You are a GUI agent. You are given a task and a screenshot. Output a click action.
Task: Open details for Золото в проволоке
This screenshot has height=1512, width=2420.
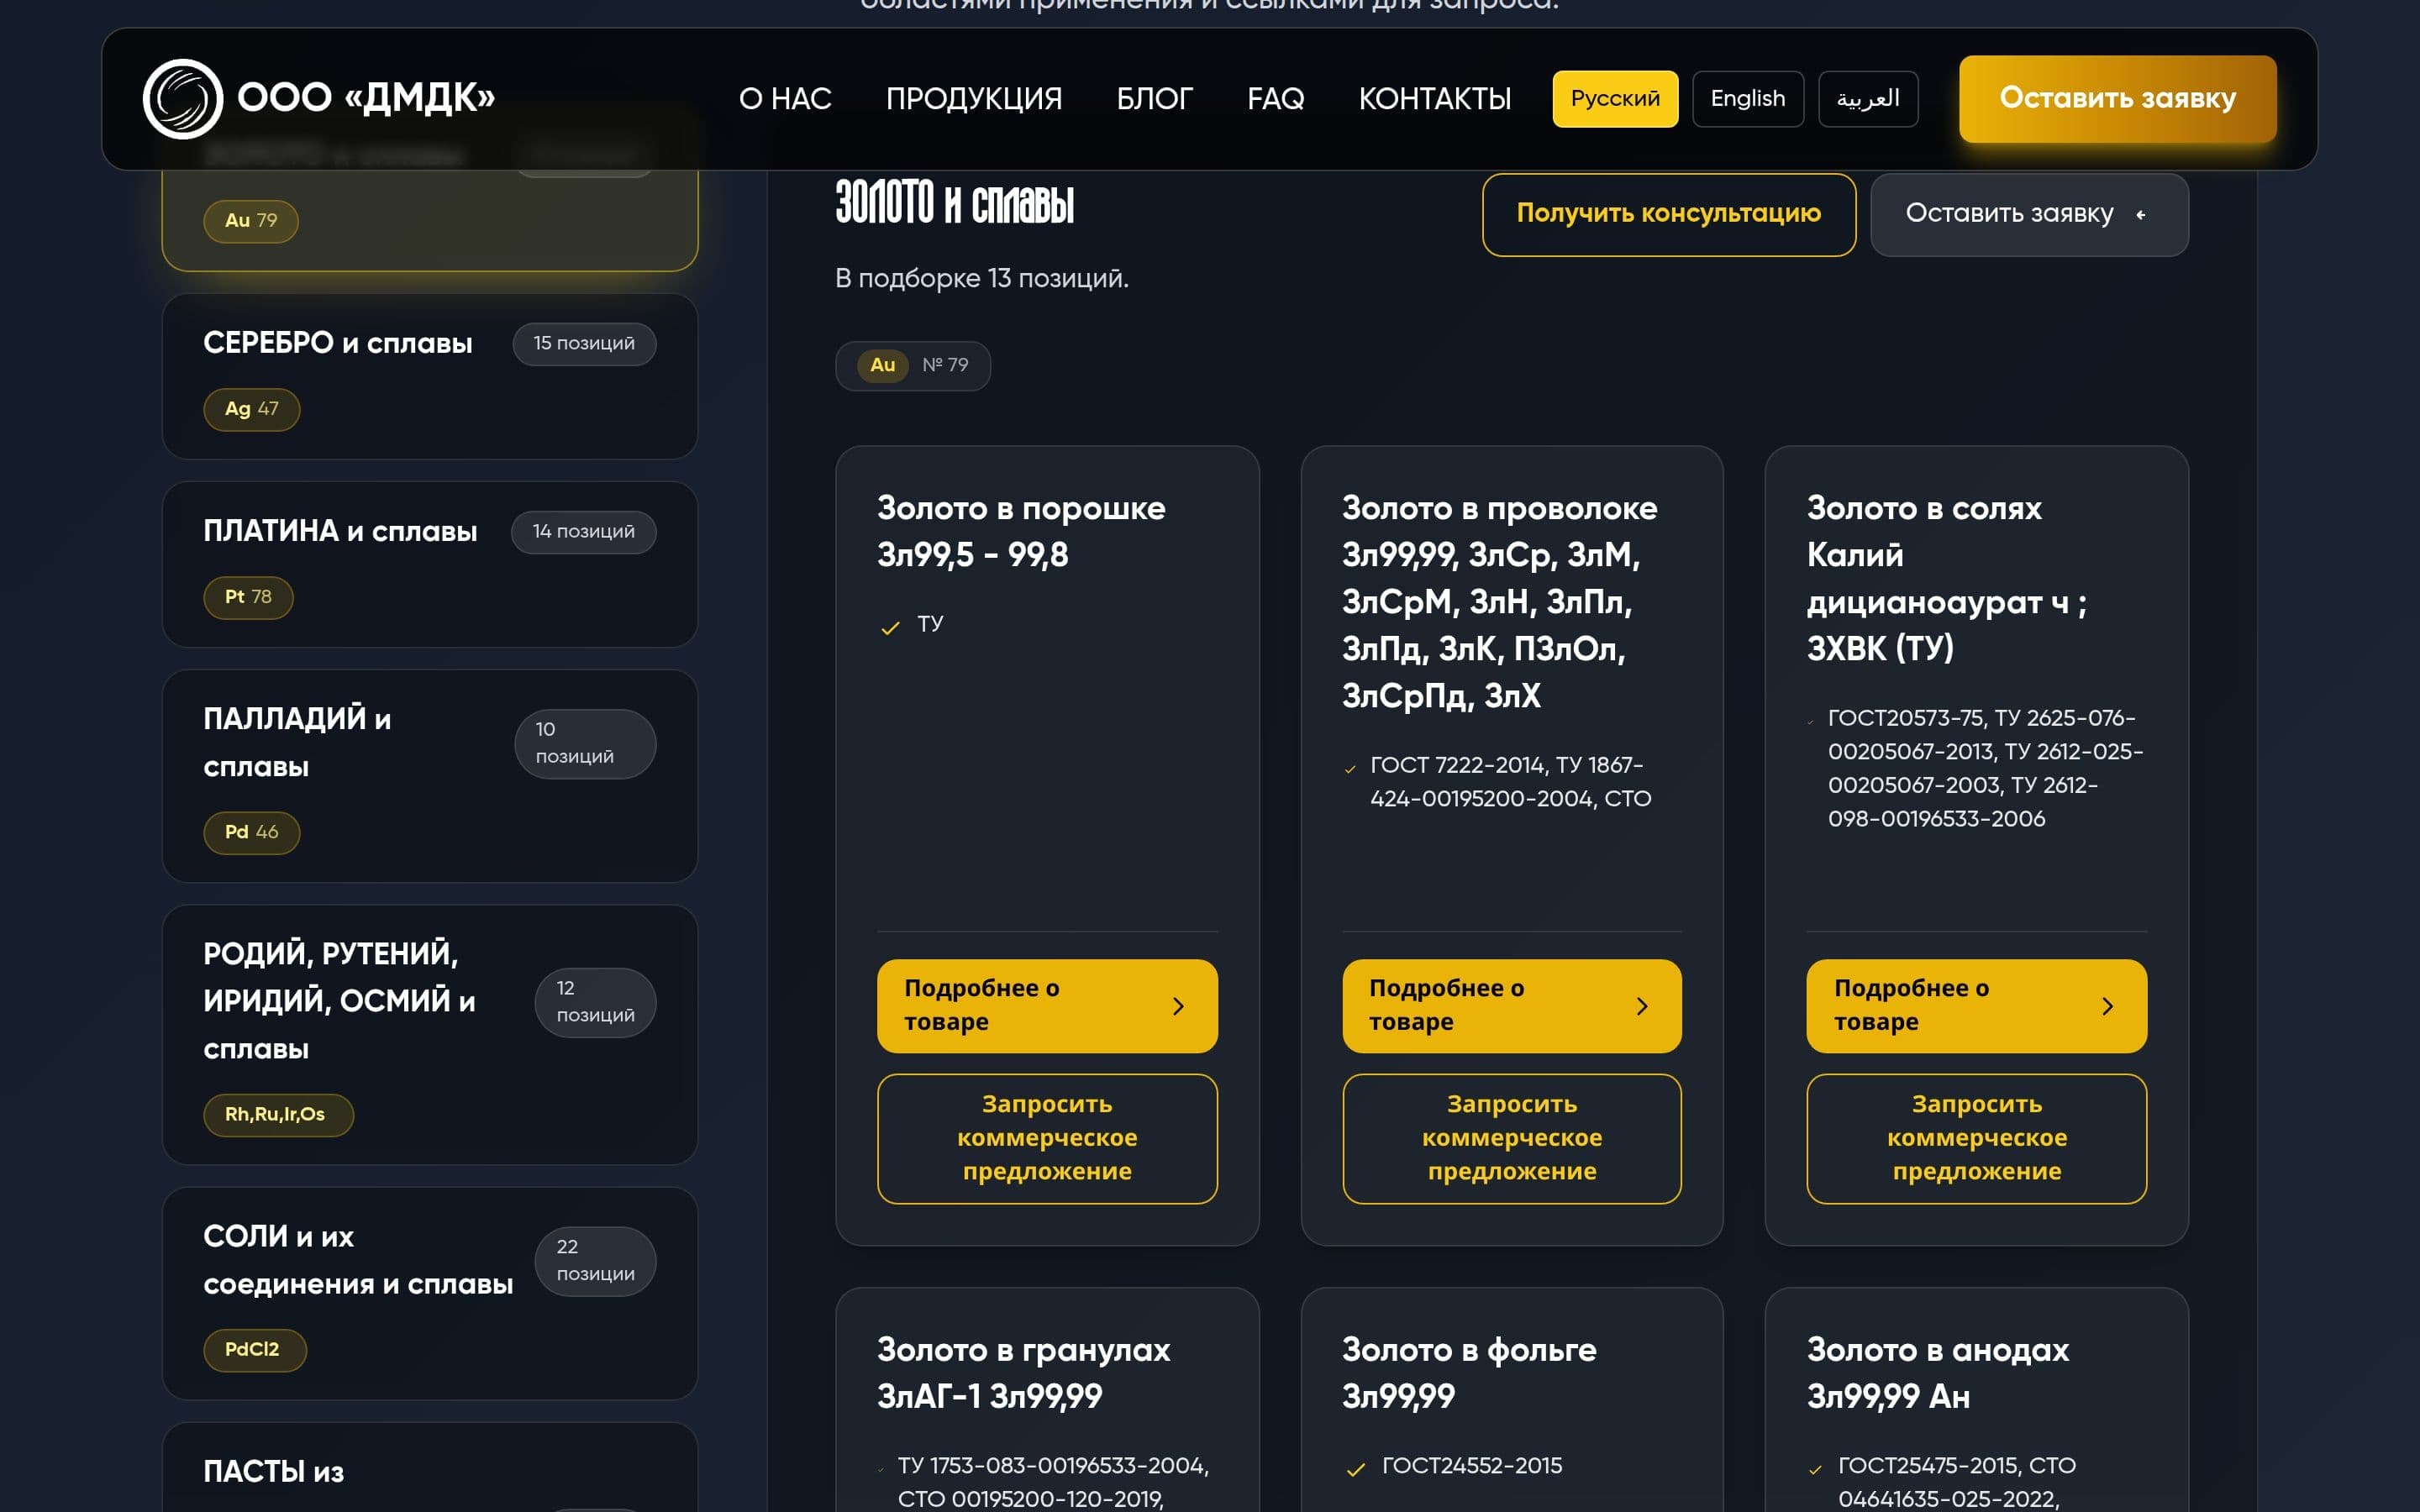[x=1511, y=1005]
